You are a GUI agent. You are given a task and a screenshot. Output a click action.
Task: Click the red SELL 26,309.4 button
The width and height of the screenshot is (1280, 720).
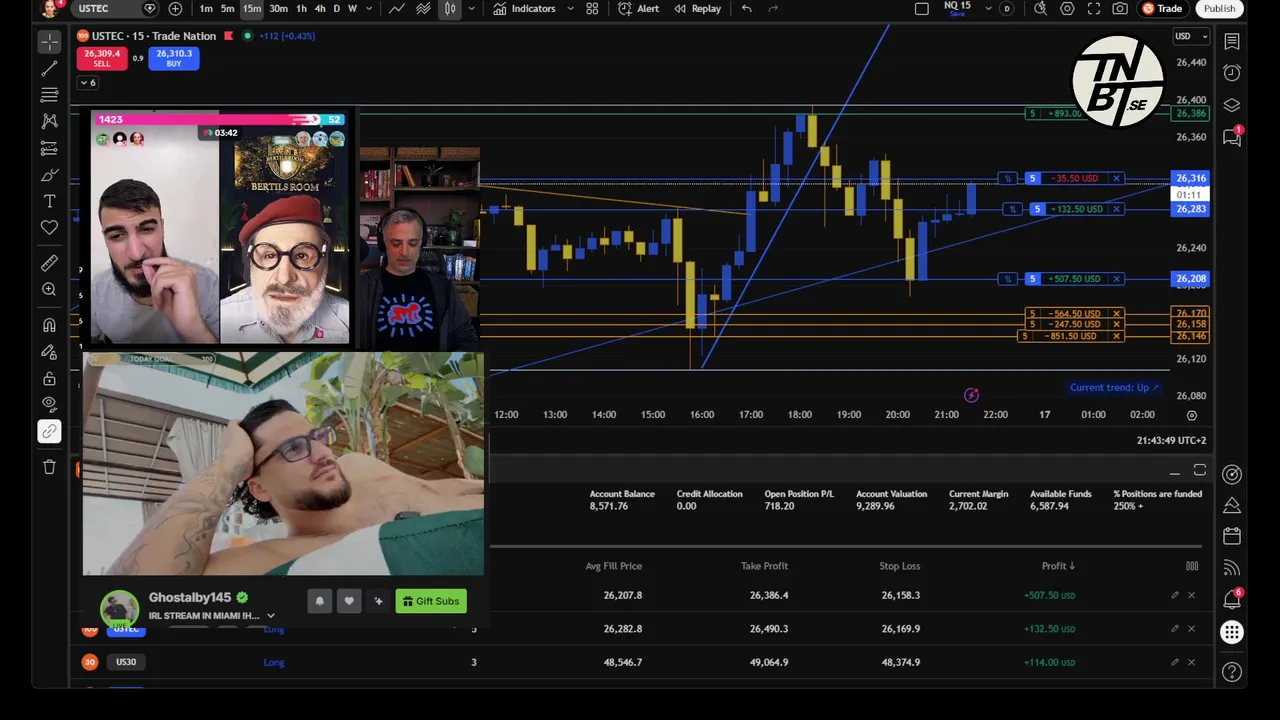(x=102, y=58)
